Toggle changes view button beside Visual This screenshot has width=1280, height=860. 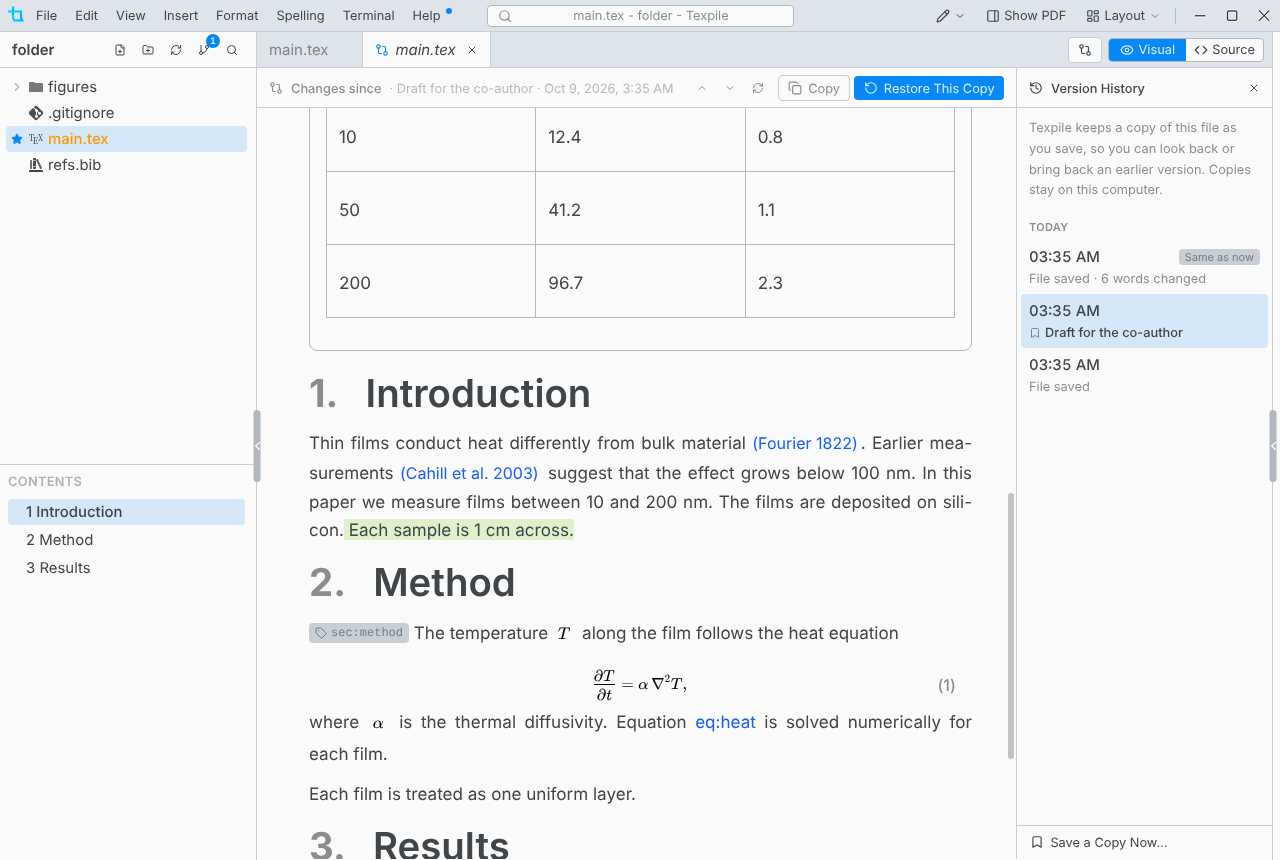(1085, 50)
